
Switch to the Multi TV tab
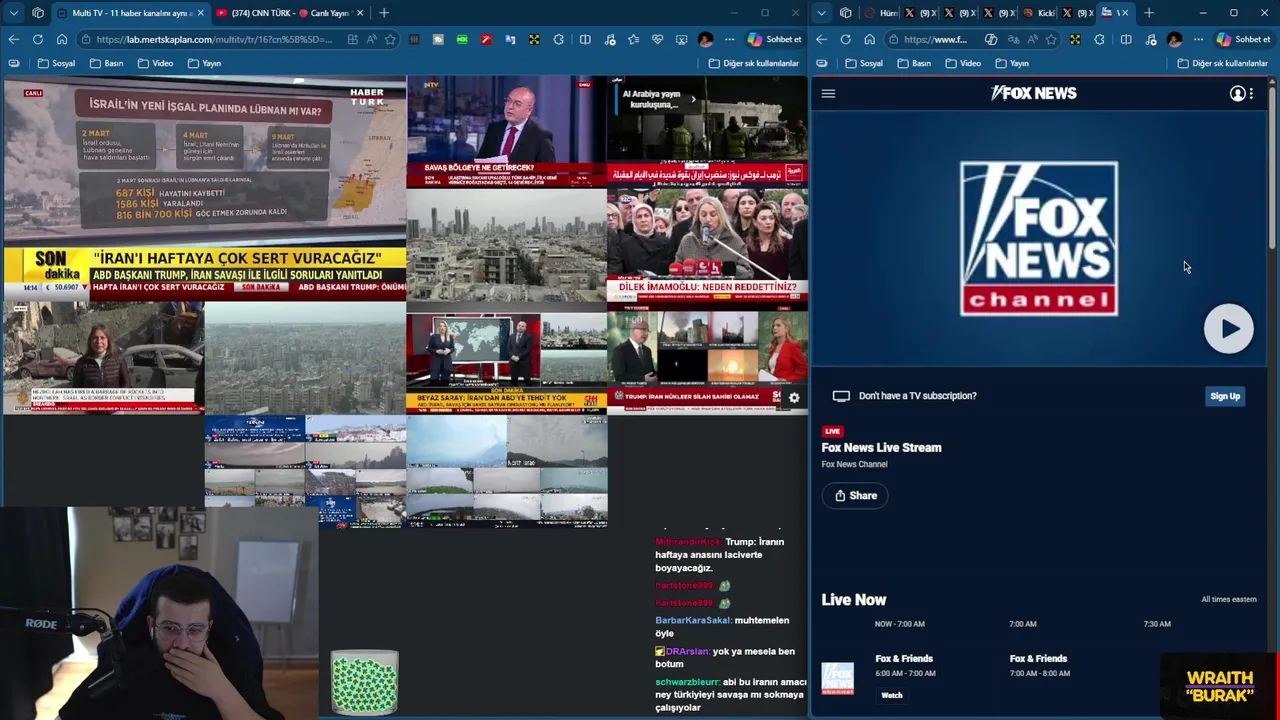click(130, 13)
